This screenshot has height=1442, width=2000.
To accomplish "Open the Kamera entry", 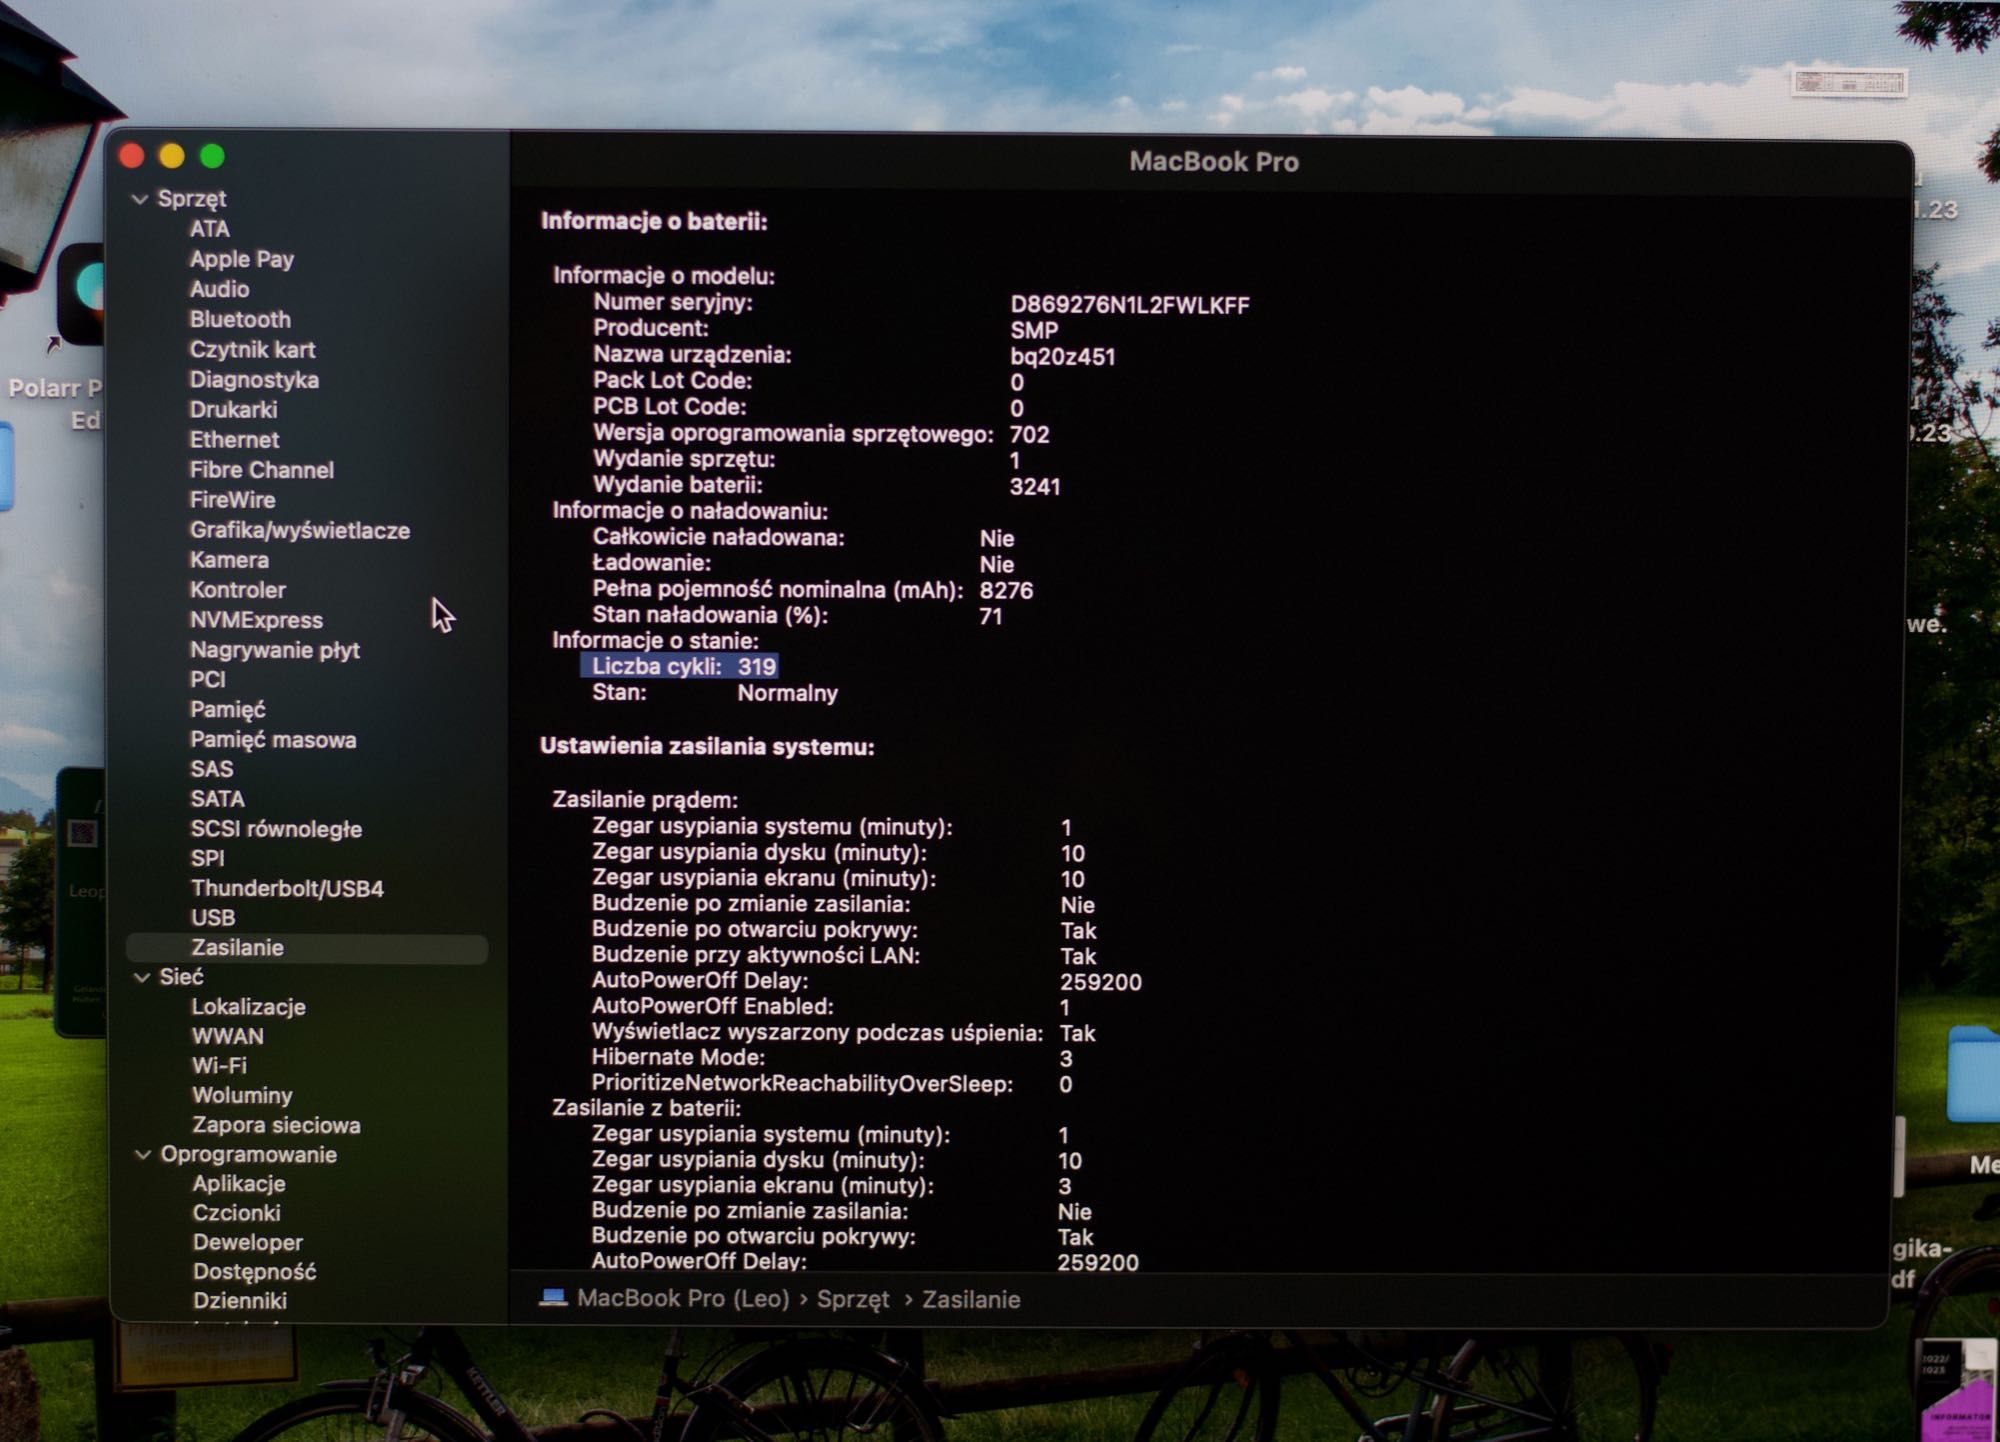I will point(229,560).
